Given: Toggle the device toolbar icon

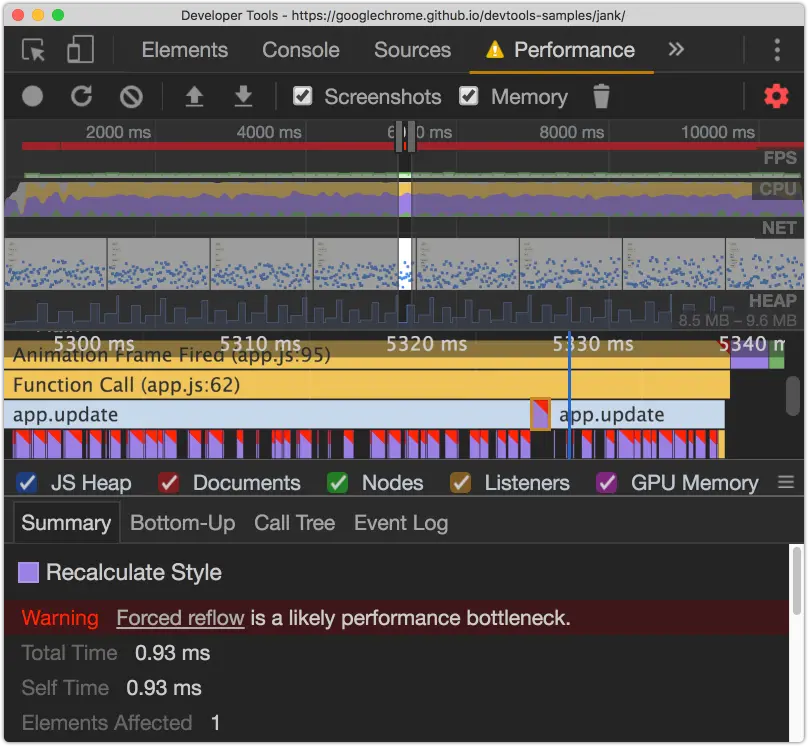Looking at the screenshot, I should click(x=80, y=50).
